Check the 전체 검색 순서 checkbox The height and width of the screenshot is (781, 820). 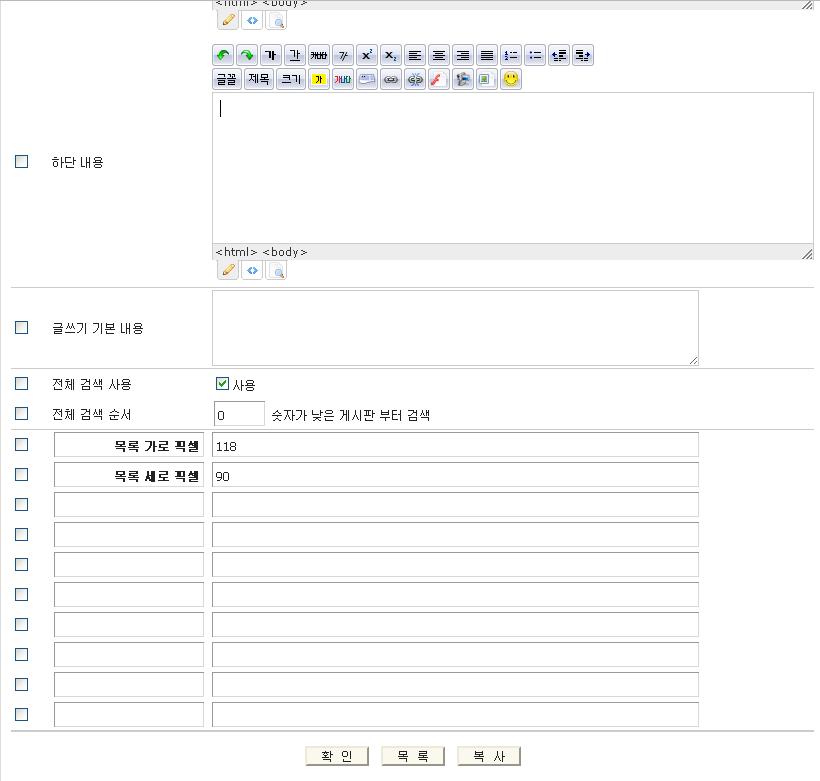[x=21, y=413]
